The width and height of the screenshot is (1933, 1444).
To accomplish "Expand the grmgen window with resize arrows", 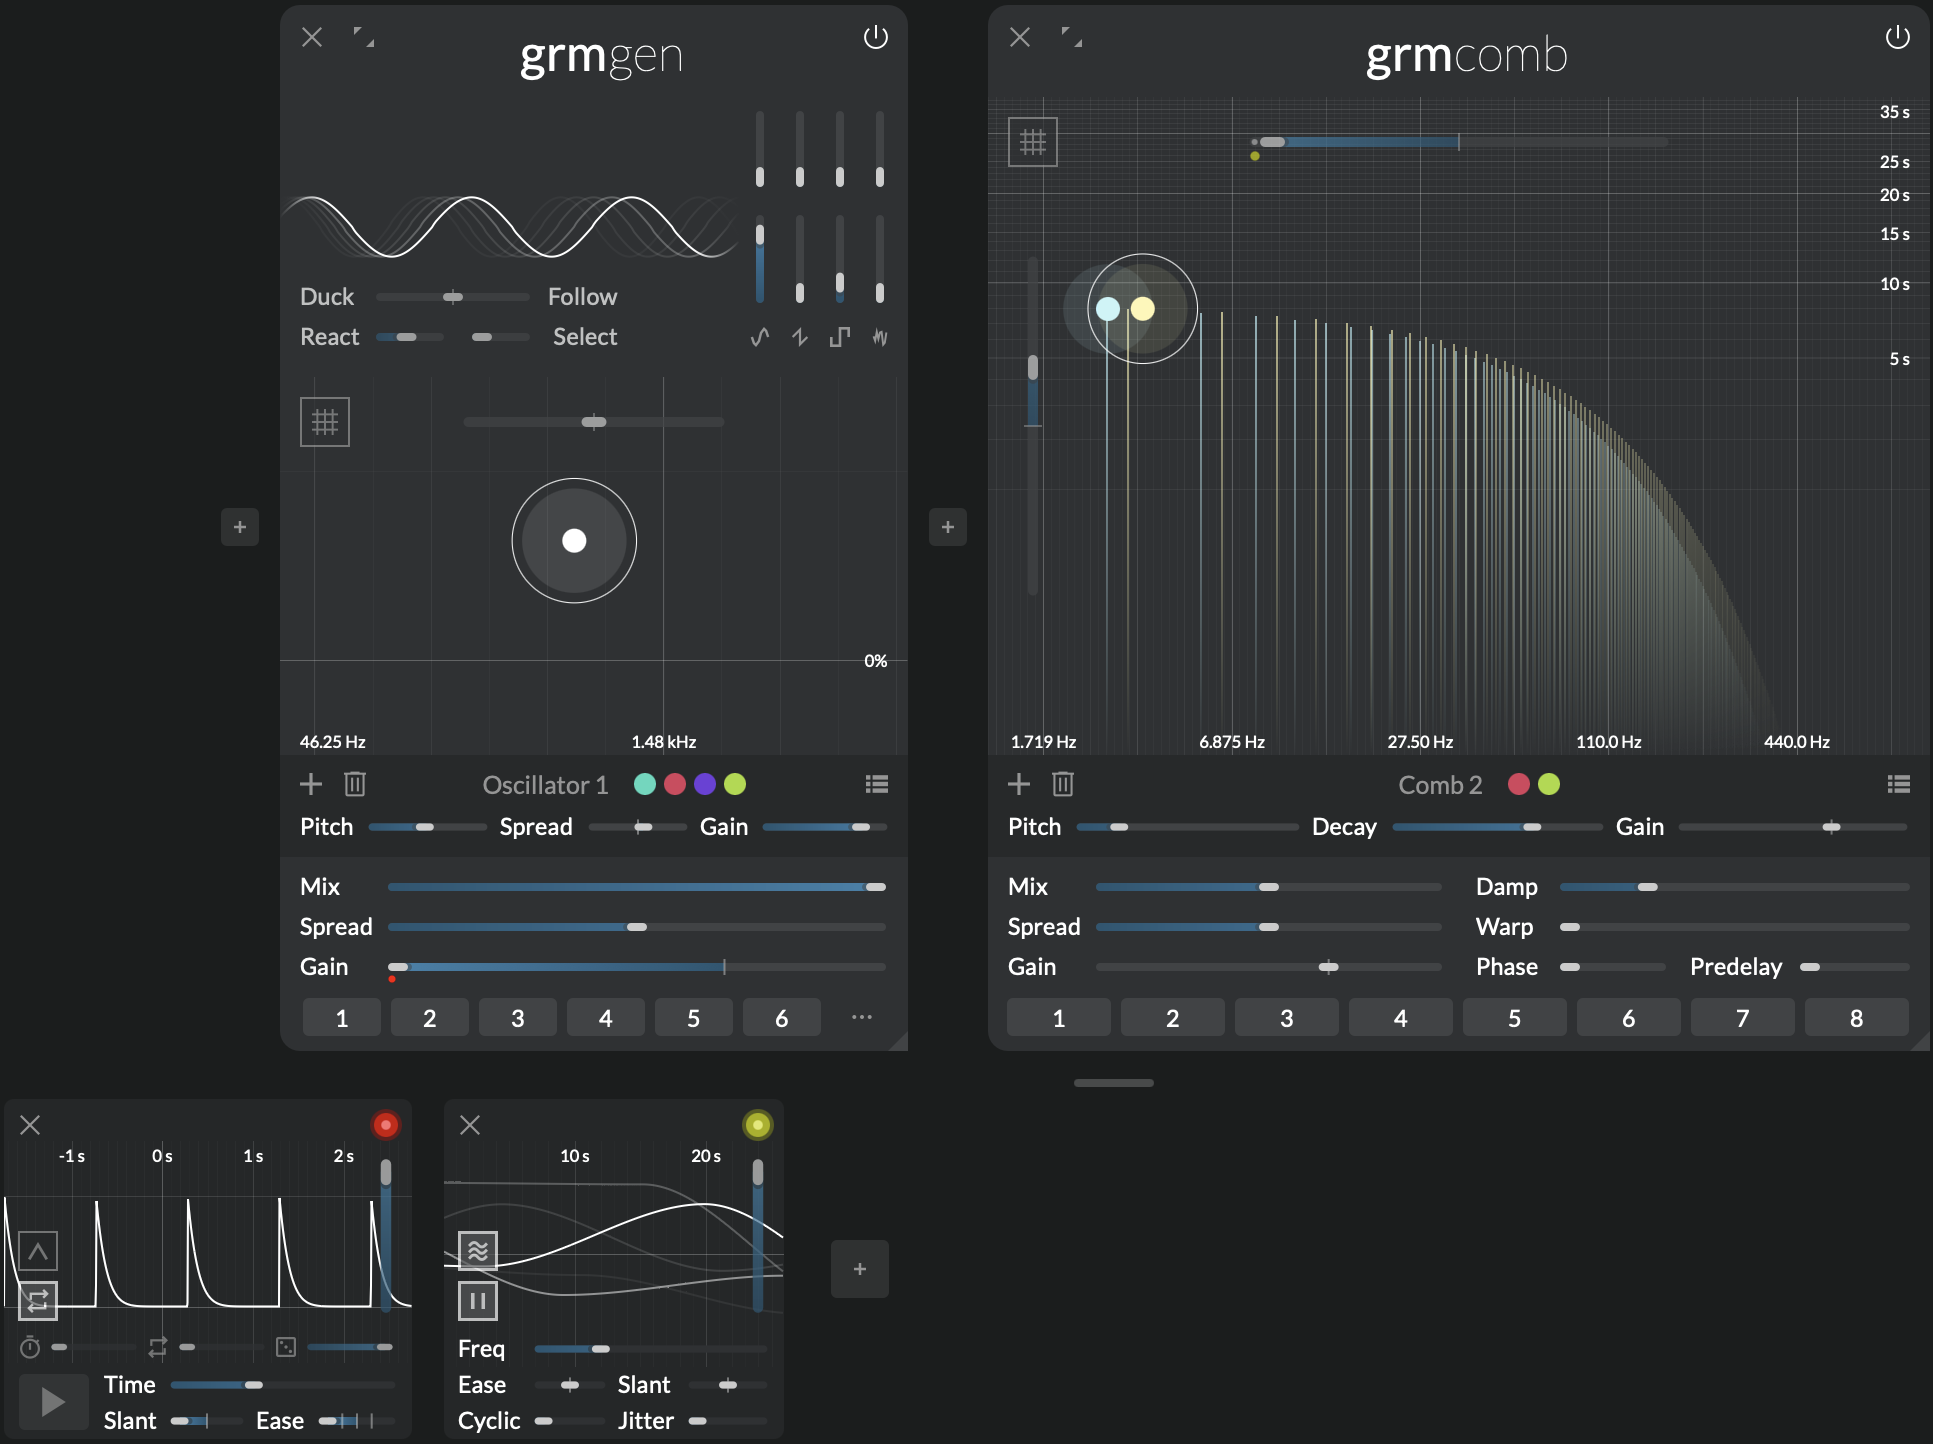I will point(364,37).
